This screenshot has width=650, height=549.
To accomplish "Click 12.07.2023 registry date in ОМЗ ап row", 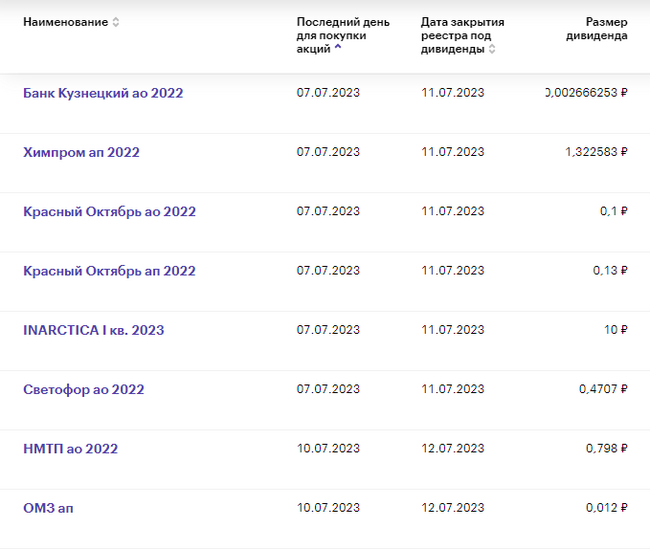I will 453,508.
